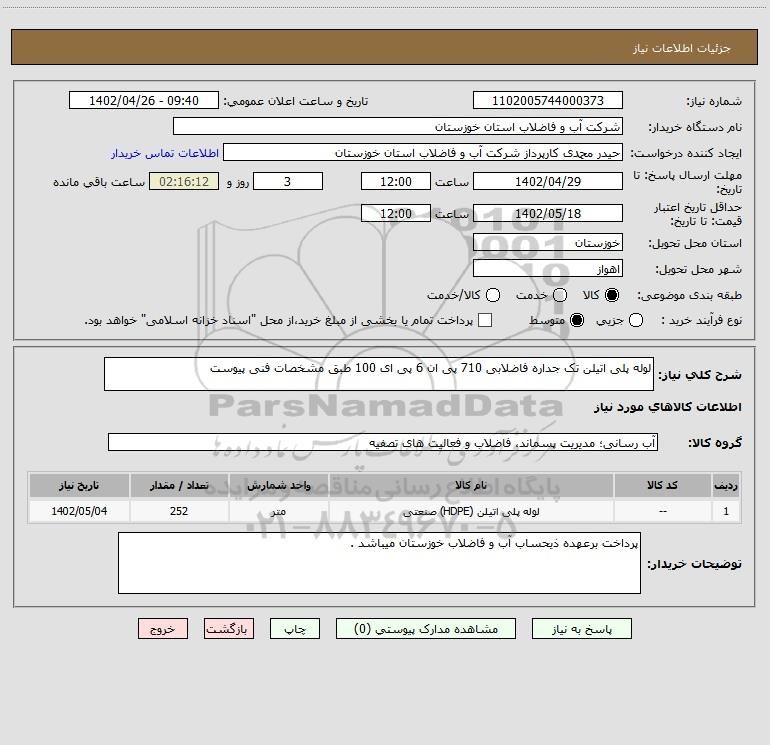Image resolution: width=770 pixels, height=745 pixels.
Task: Toggle the اسناد خزانه اسلامی payment checkbox
Action: click(485, 320)
